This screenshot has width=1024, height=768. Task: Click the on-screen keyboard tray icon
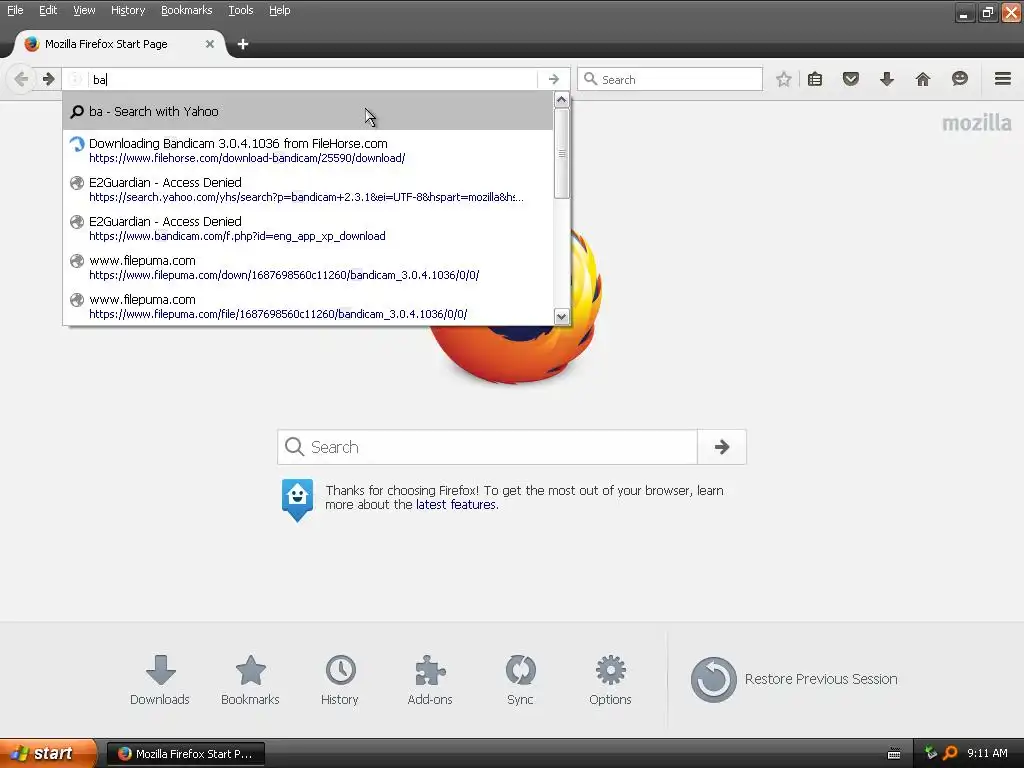pos(894,754)
